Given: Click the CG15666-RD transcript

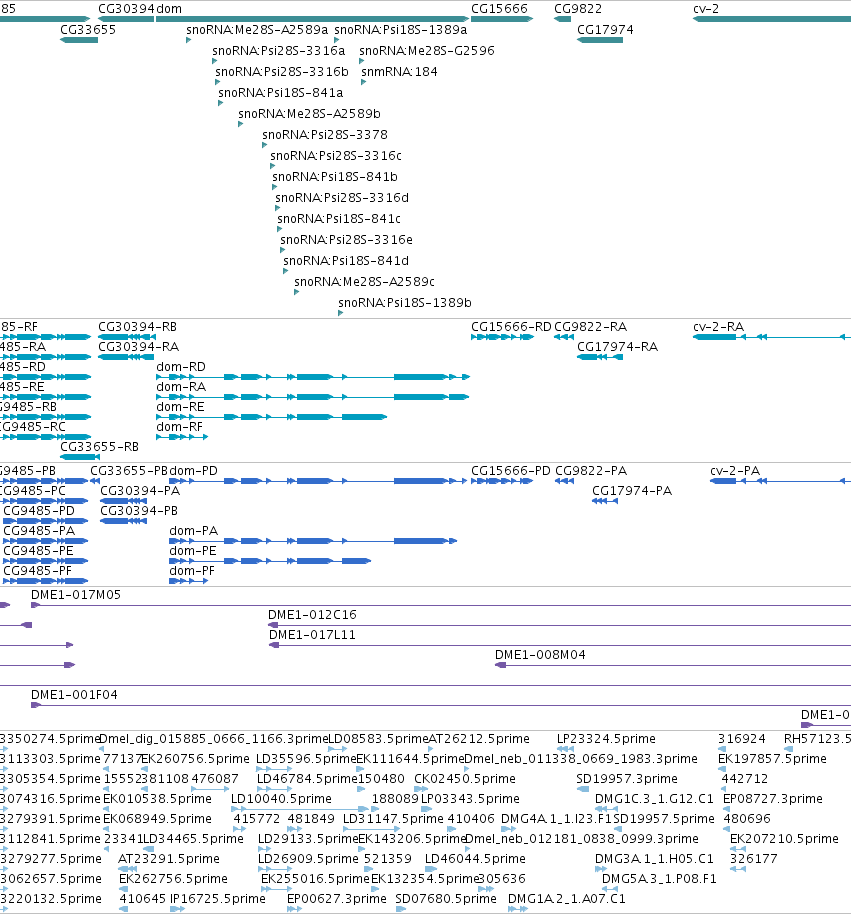Looking at the screenshot, I should click(x=502, y=337).
